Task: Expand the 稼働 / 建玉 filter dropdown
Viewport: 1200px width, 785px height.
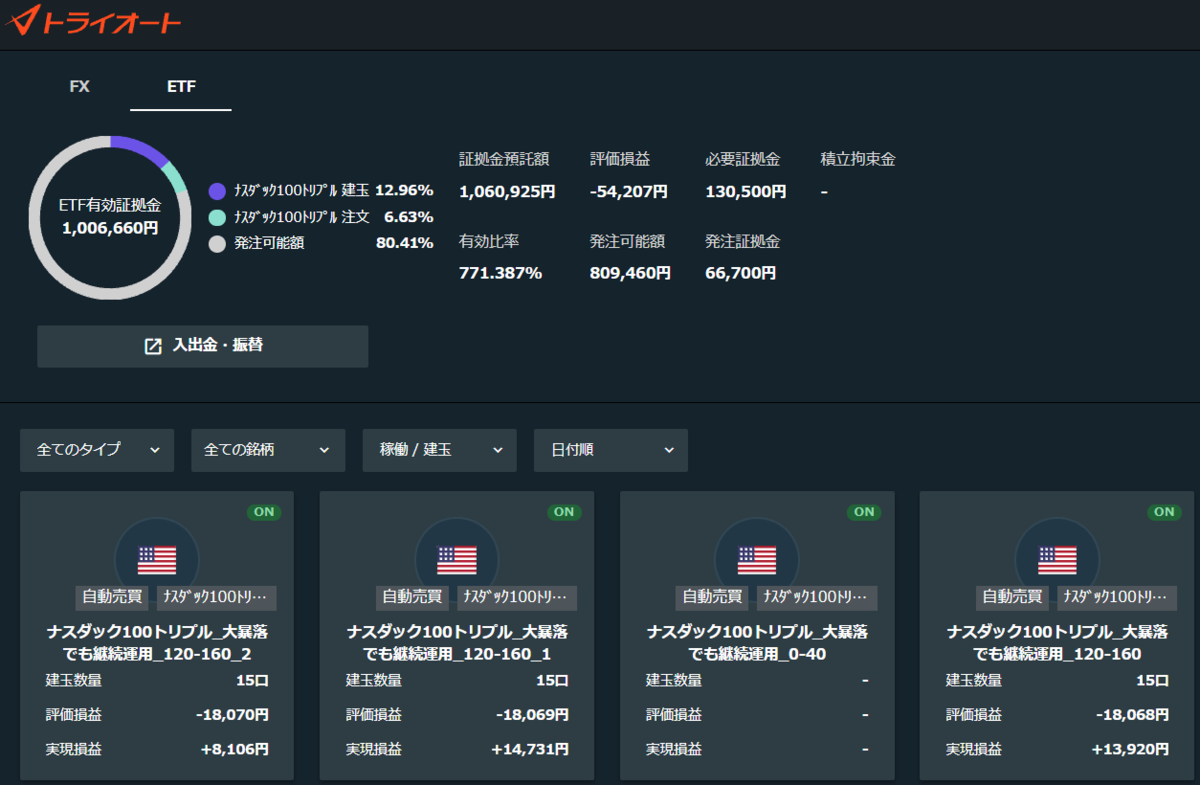Action: click(440, 450)
